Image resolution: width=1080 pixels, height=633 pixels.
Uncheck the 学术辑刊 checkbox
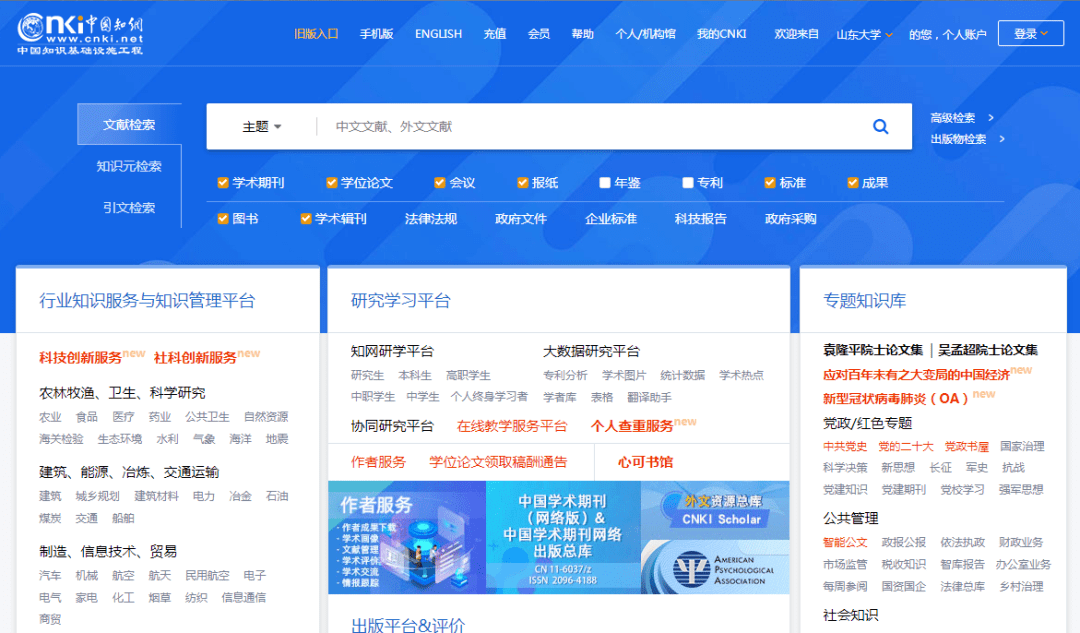point(306,219)
